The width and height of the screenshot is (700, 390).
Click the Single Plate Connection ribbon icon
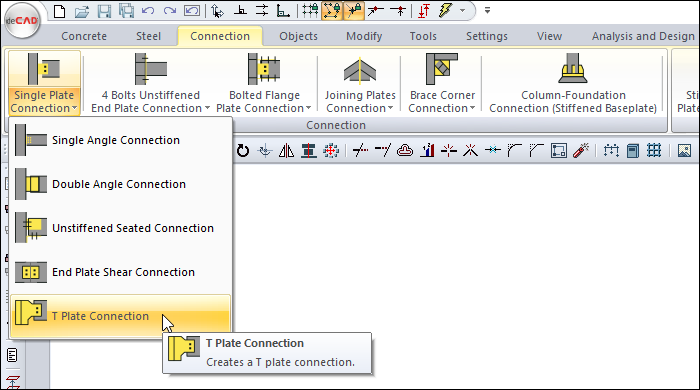[44, 69]
